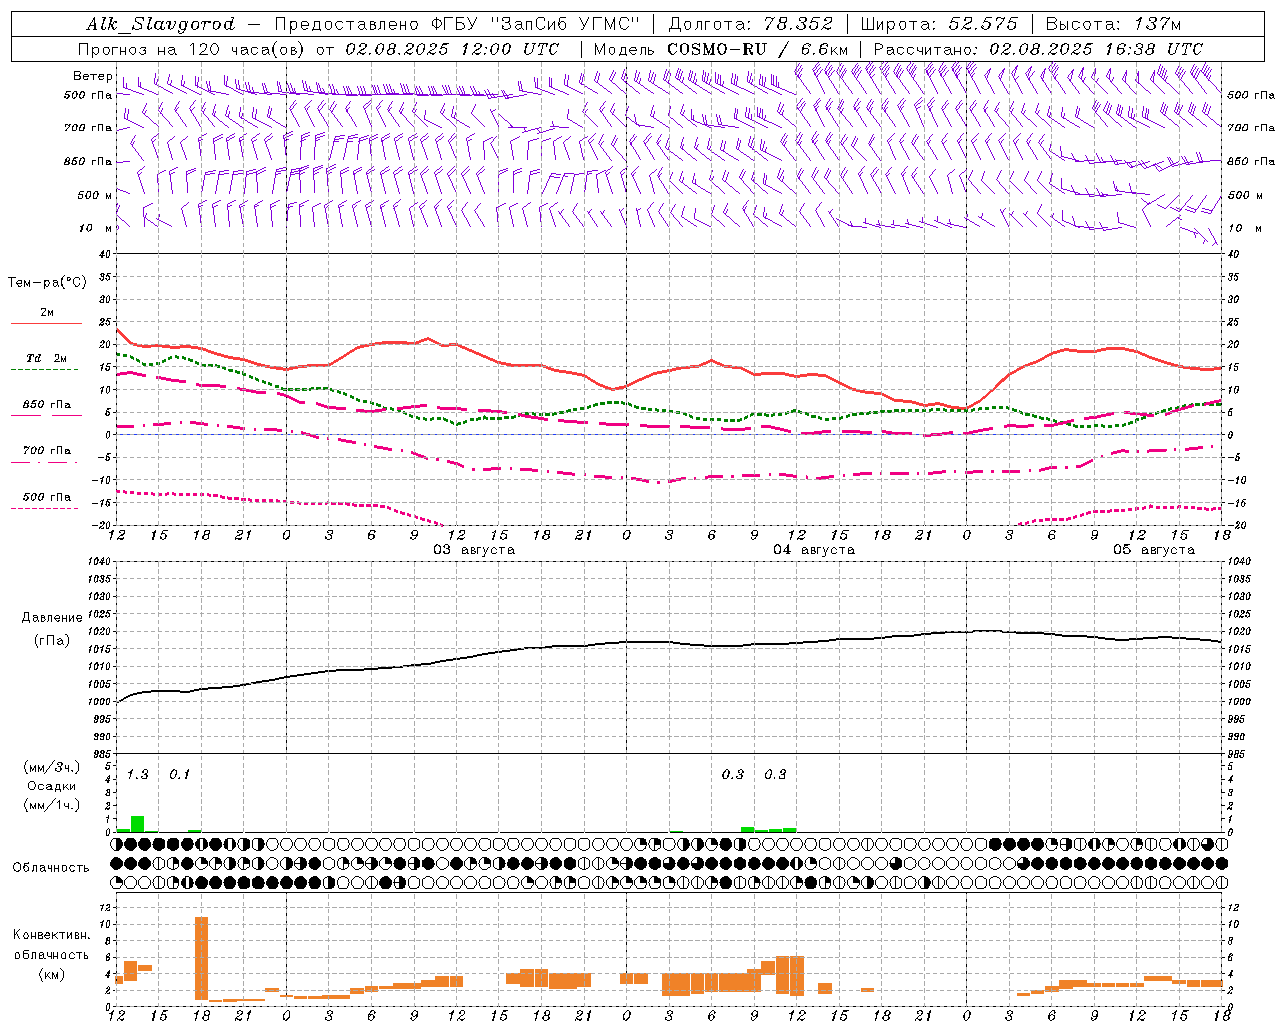Click the 500 гПа temperature legend entry
The image size is (1280, 1024).
pyautogui.click(x=46, y=501)
